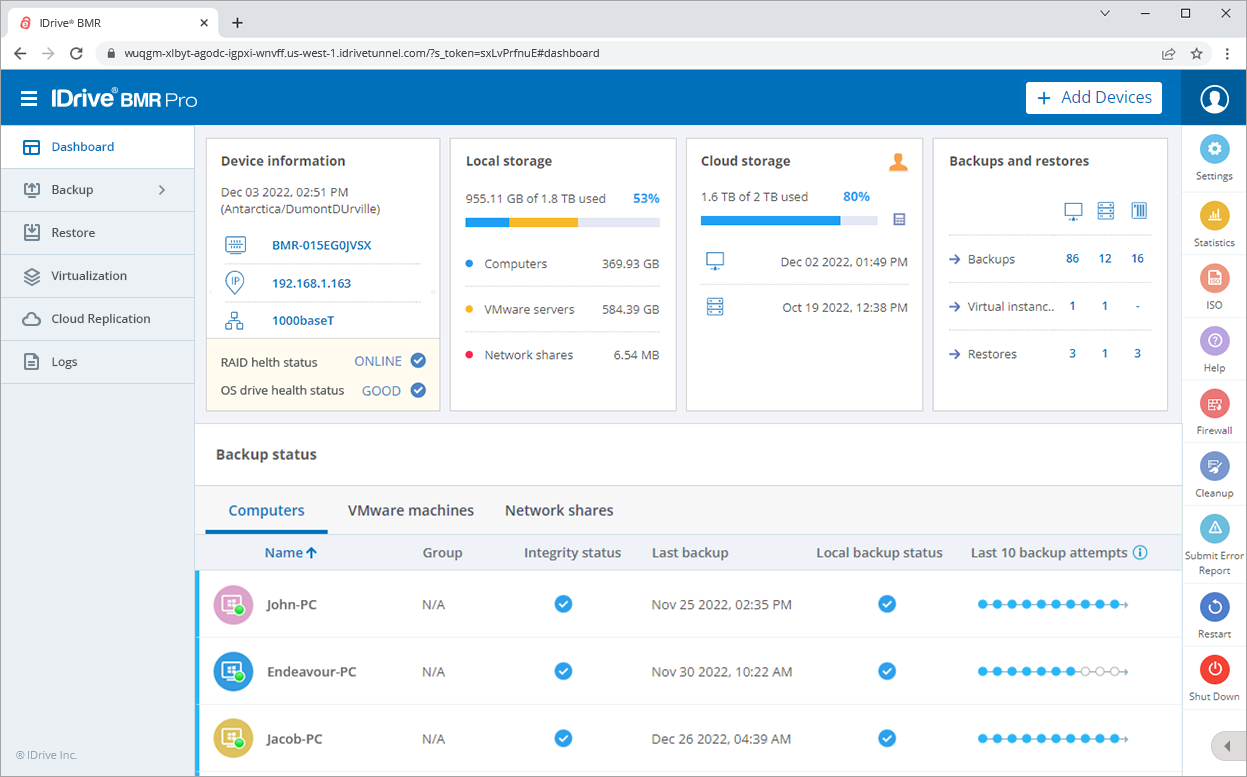The height and width of the screenshot is (777, 1247).
Task: Click the 192.168.1.163 IP address link
Action: [312, 283]
